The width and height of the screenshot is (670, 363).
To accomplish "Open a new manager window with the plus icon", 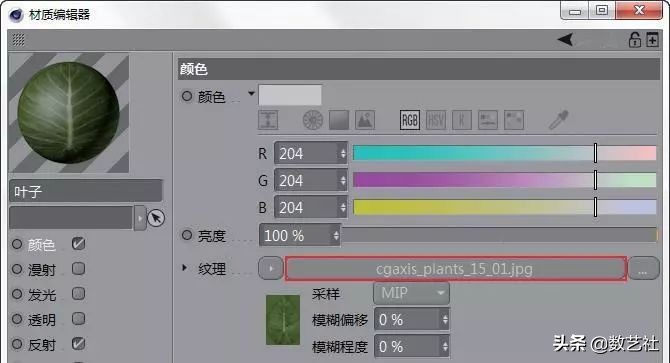I will tap(652, 40).
